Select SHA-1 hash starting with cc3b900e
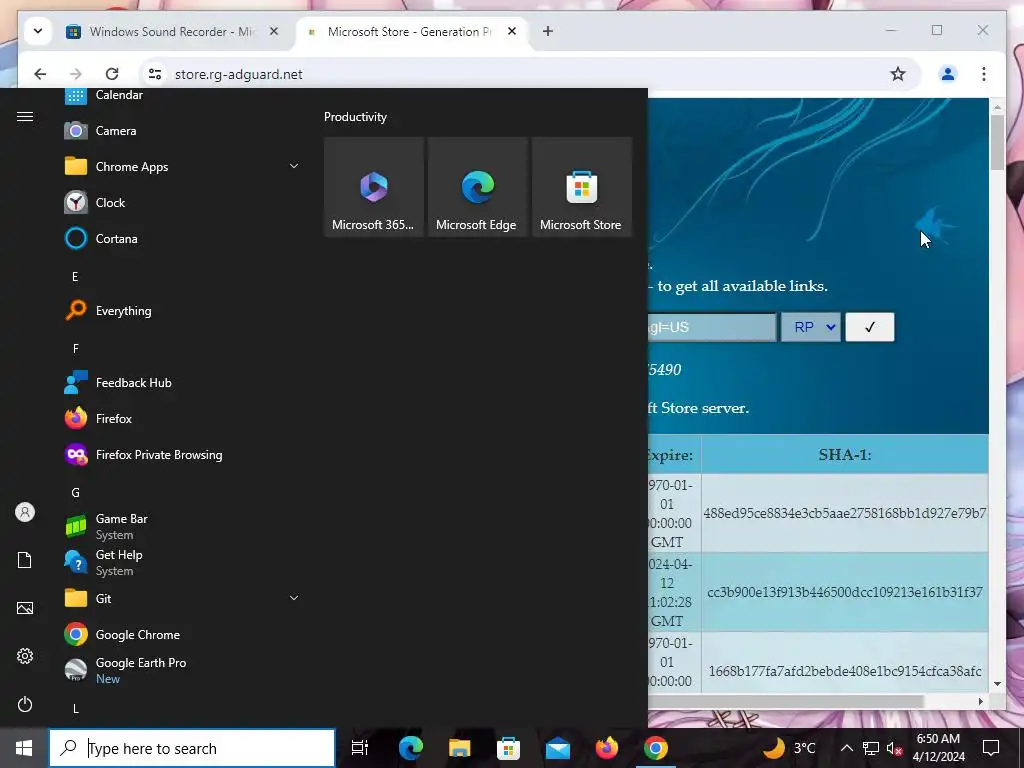 click(844, 592)
